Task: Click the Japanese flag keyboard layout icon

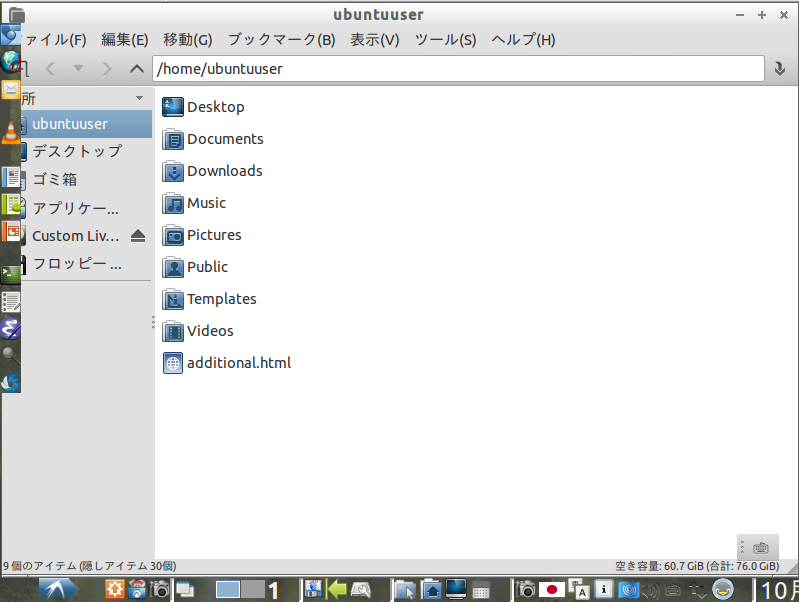Action: (x=551, y=590)
